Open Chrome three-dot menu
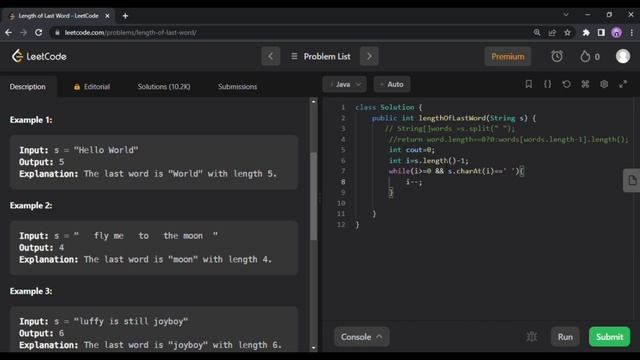 pos(631,33)
